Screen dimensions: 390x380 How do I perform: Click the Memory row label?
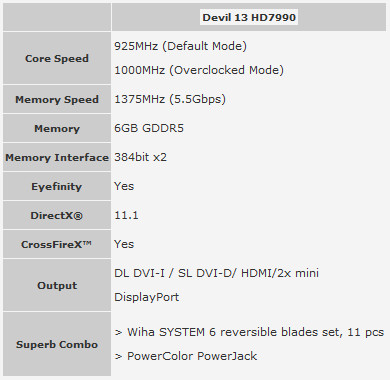[57, 128]
